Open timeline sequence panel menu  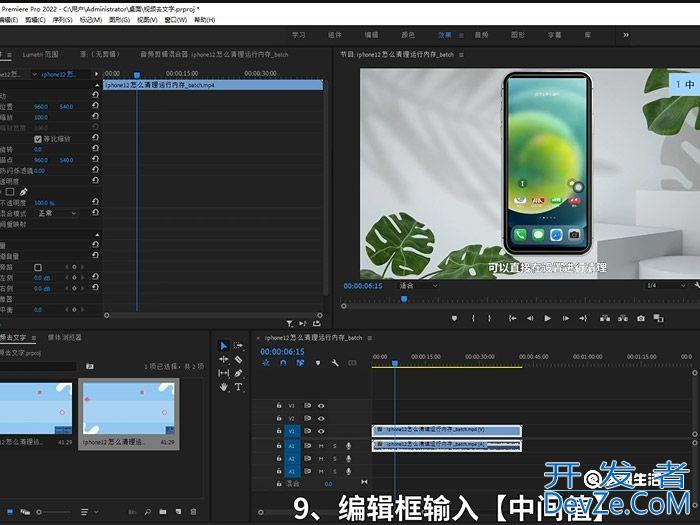click(x=370, y=338)
